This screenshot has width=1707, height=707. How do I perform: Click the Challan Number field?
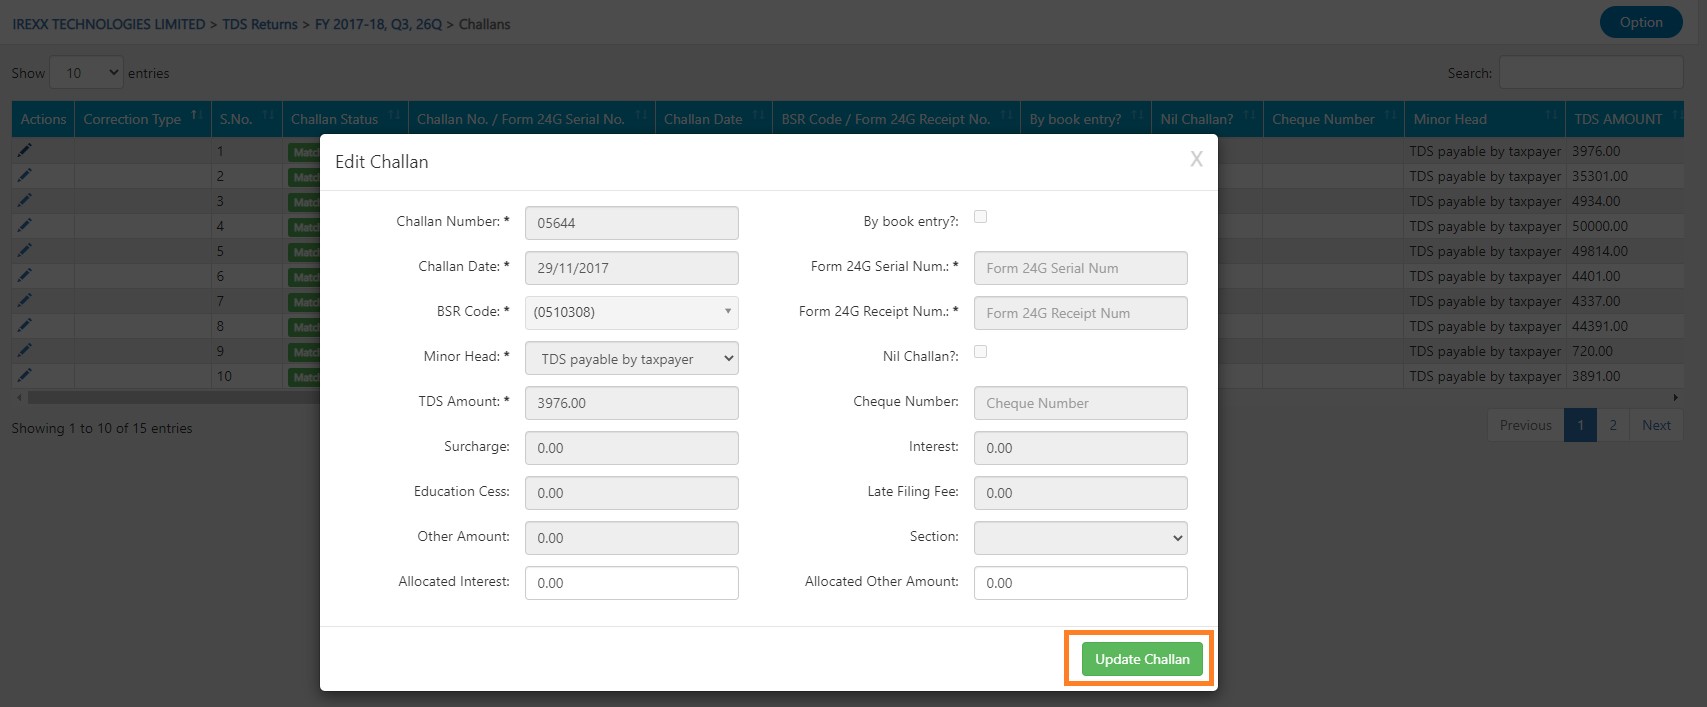coord(632,223)
